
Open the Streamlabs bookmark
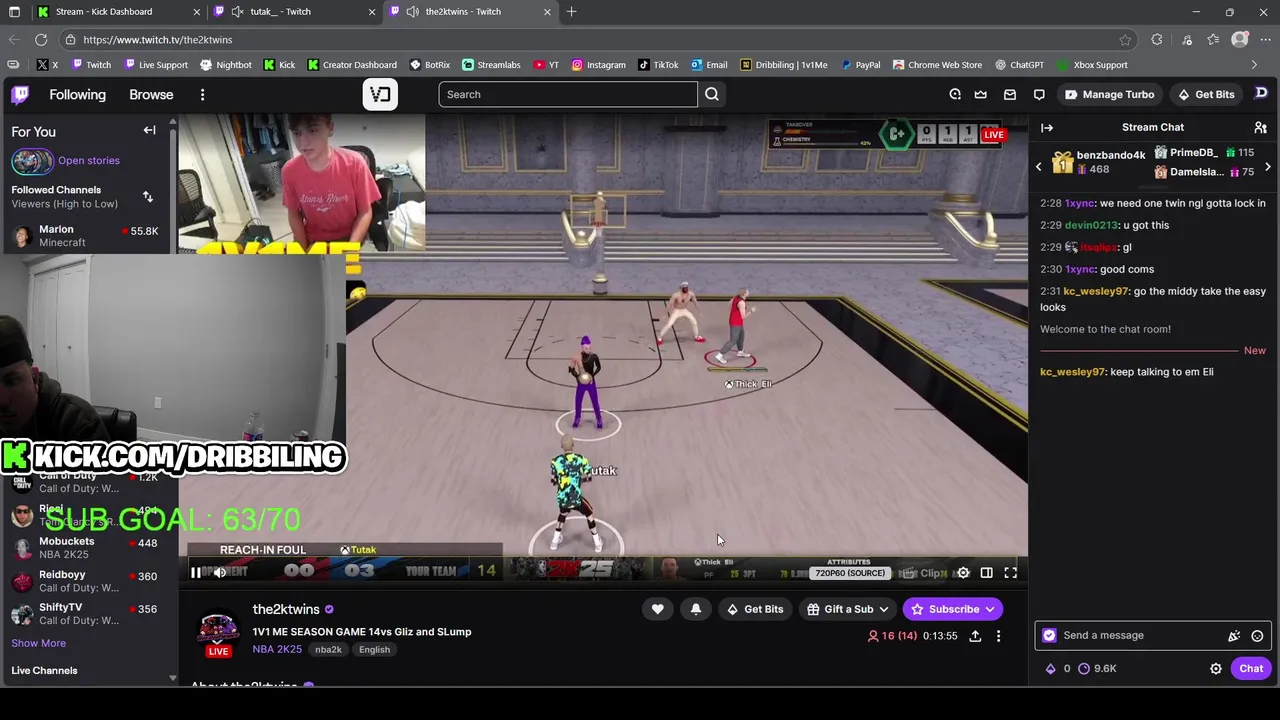click(x=491, y=65)
